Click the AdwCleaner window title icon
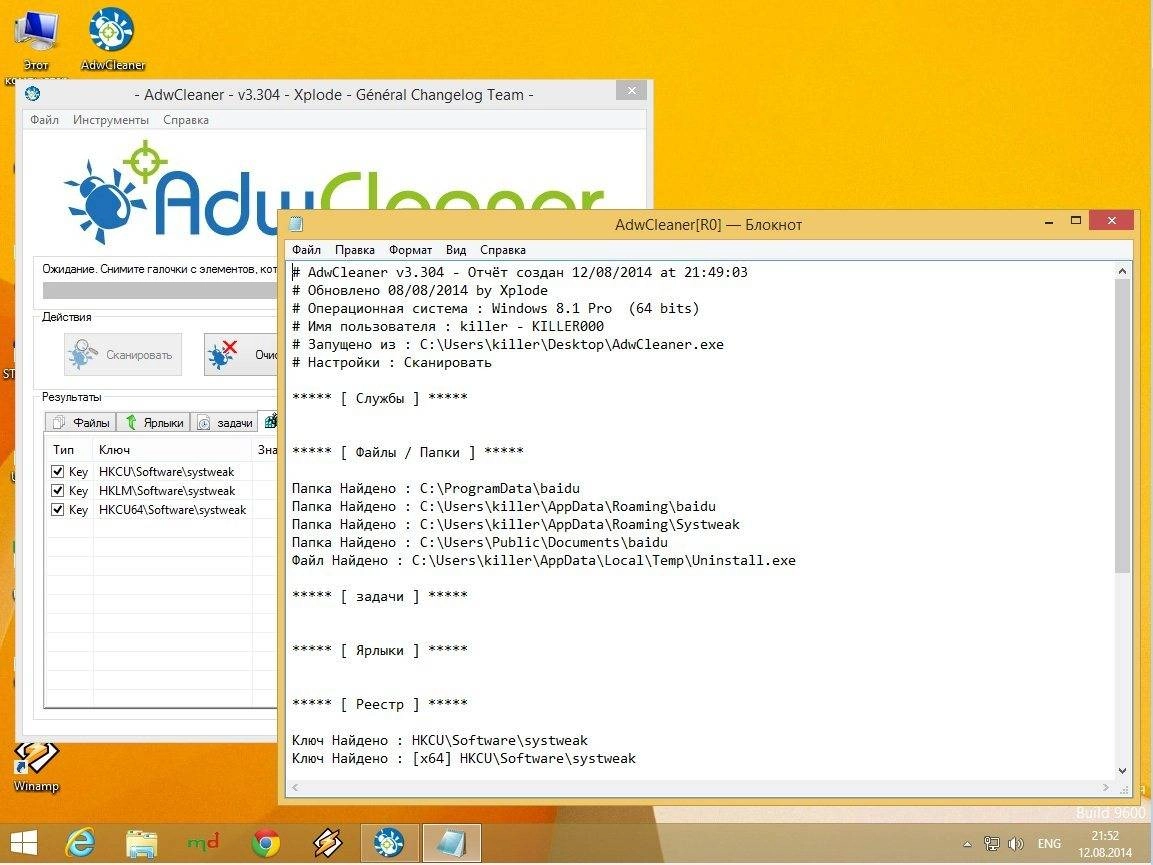1153x865 pixels. [x=32, y=94]
